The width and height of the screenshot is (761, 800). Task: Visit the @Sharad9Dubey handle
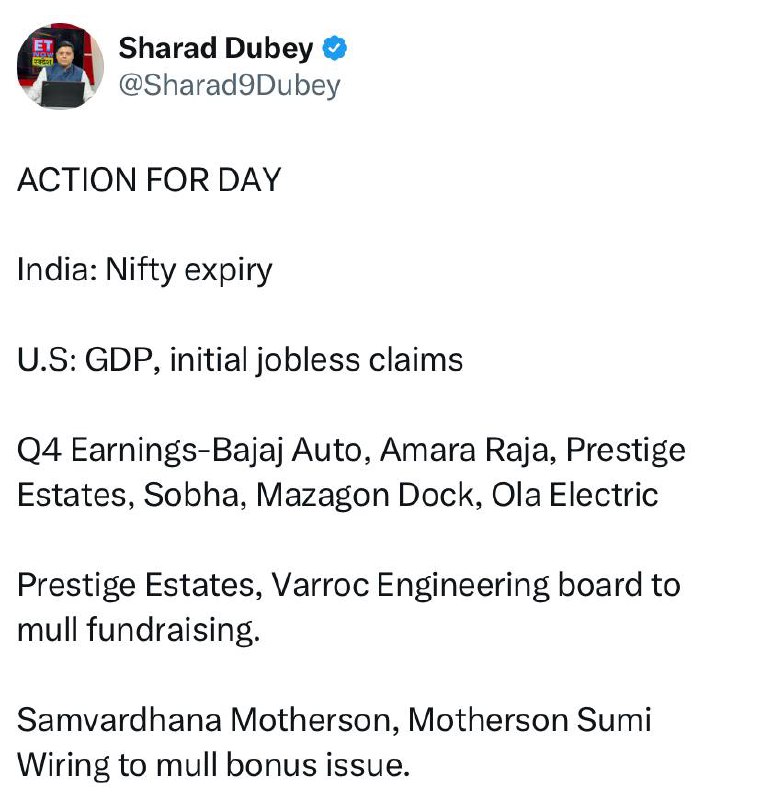230,85
